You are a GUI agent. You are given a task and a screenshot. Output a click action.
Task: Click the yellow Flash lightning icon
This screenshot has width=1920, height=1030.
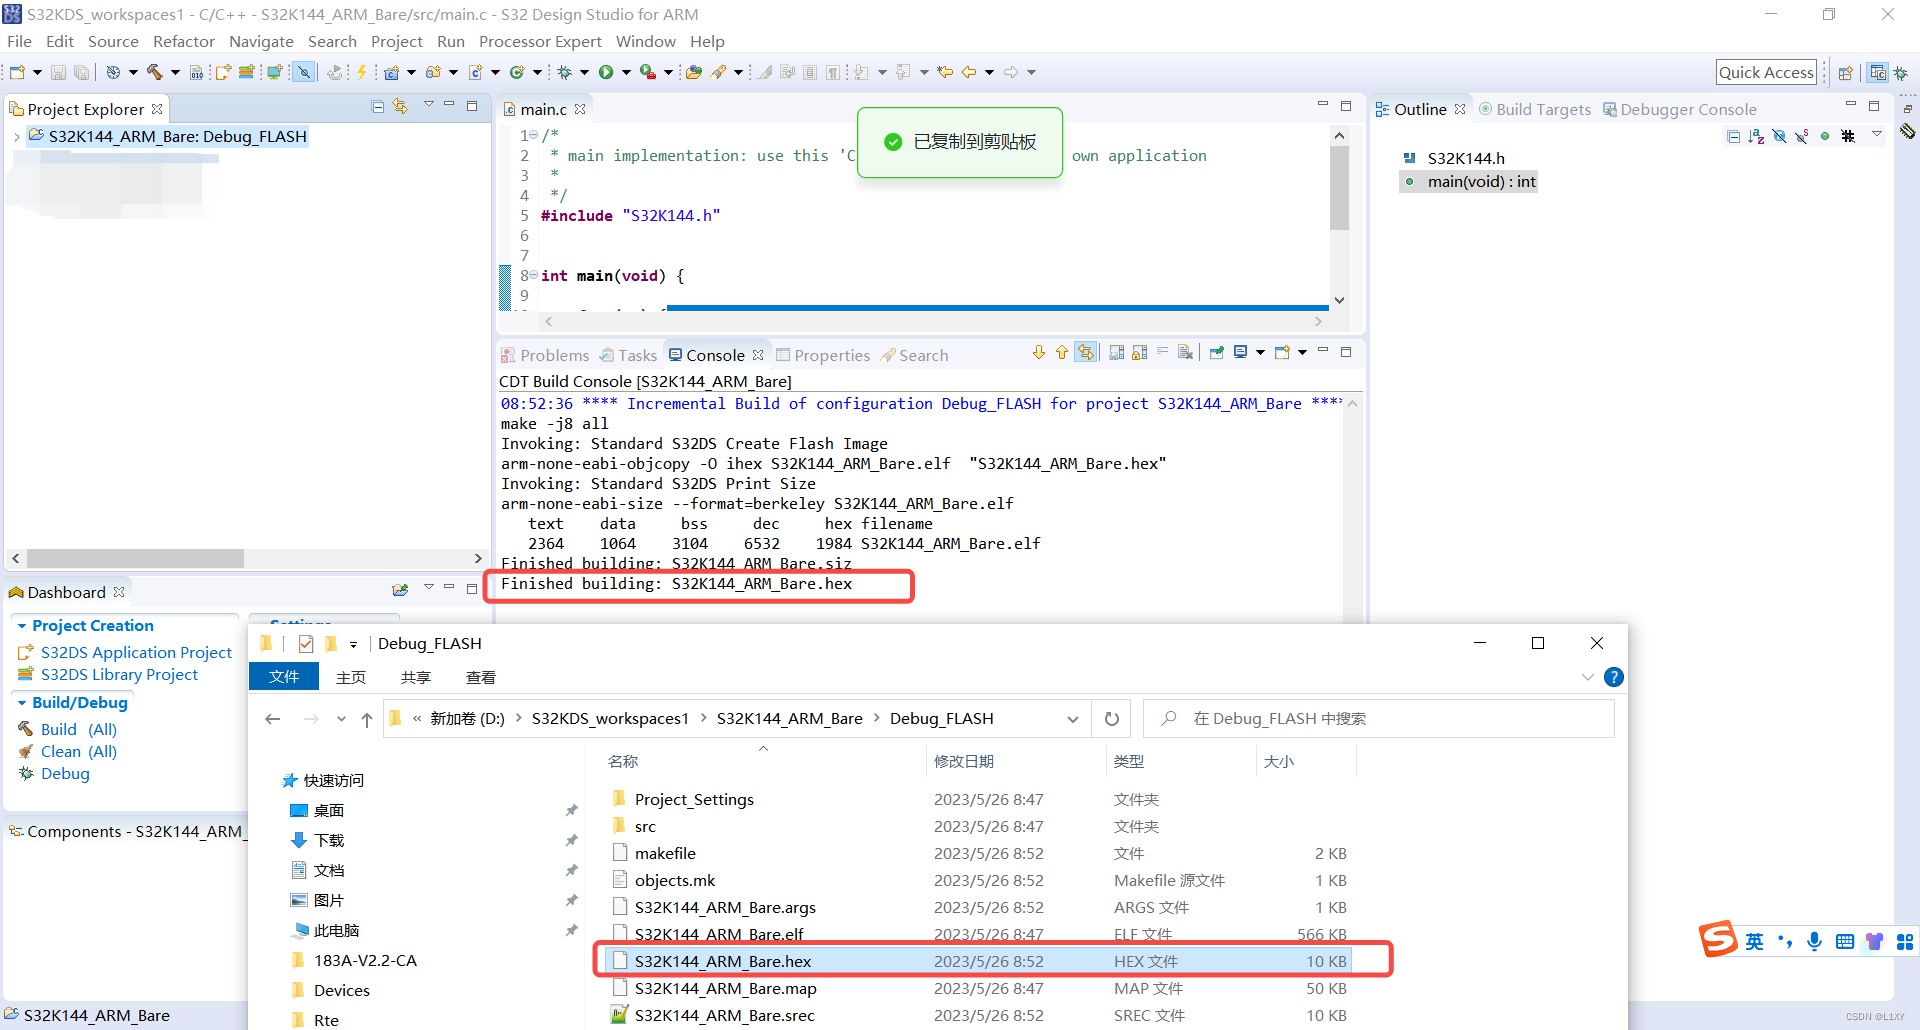coord(362,72)
